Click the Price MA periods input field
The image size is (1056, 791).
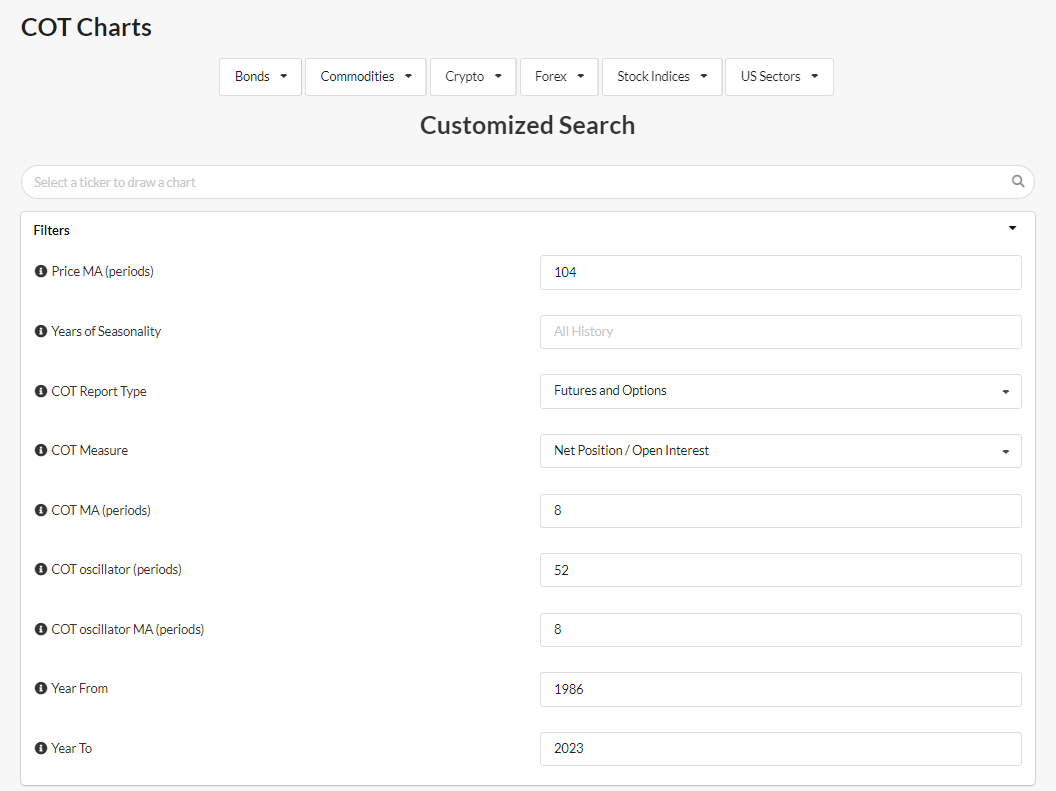(x=780, y=272)
